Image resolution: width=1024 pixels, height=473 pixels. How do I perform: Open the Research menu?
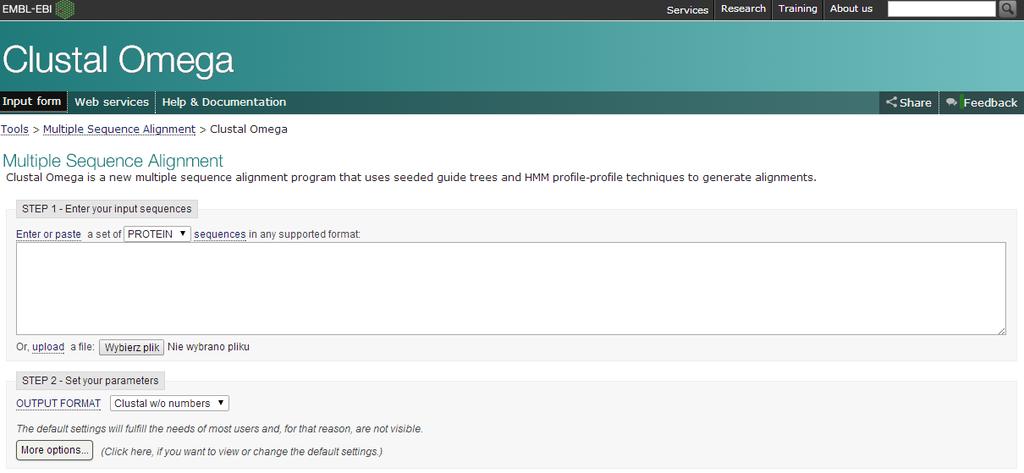click(x=743, y=9)
